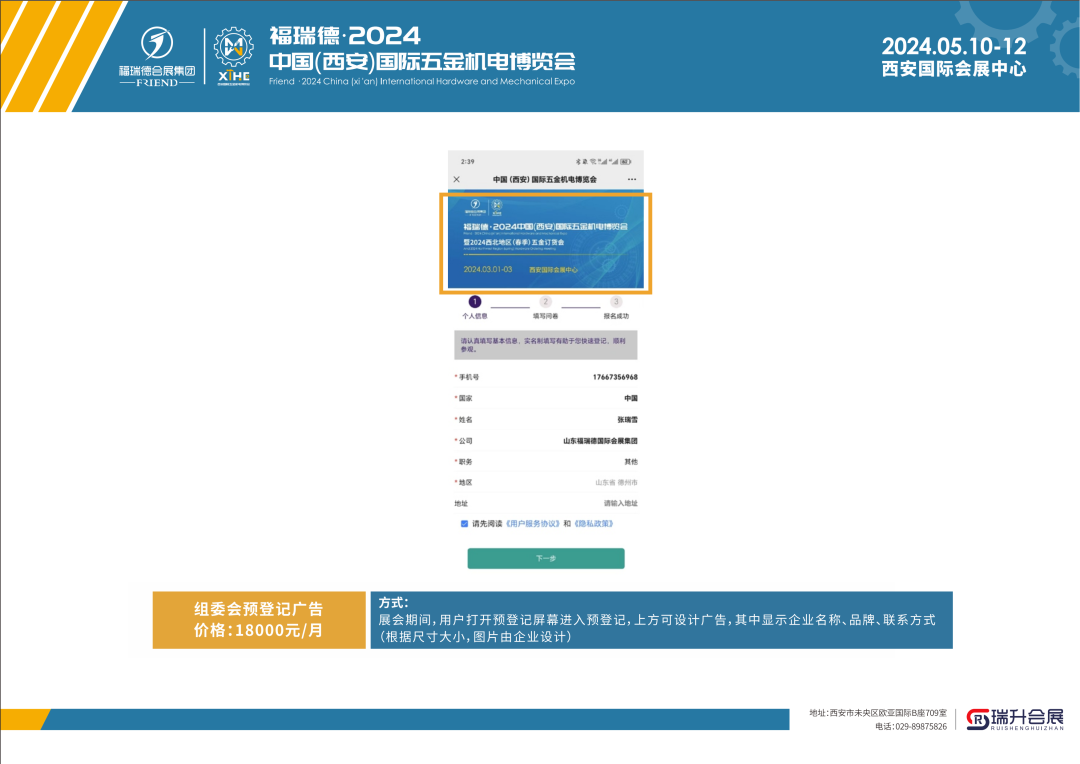Click the phone page title 中国(西安)国际五金机电博览会
Screen dimensions: 1080x764
[545, 179]
